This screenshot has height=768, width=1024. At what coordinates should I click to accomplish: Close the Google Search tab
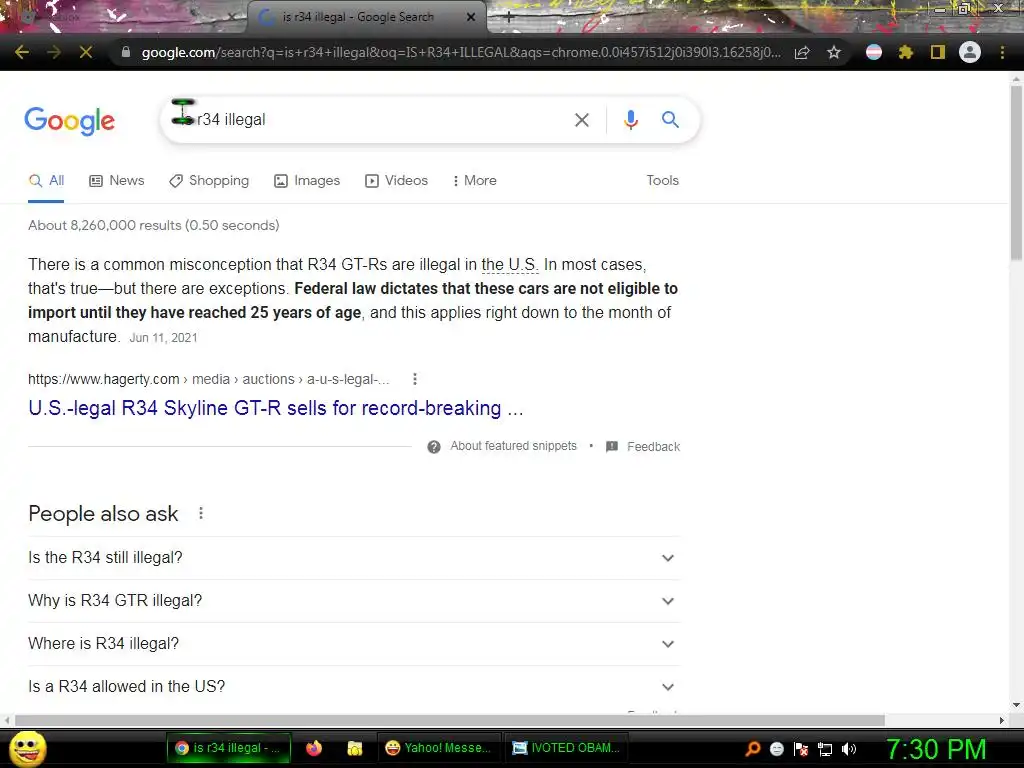(x=471, y=17)
